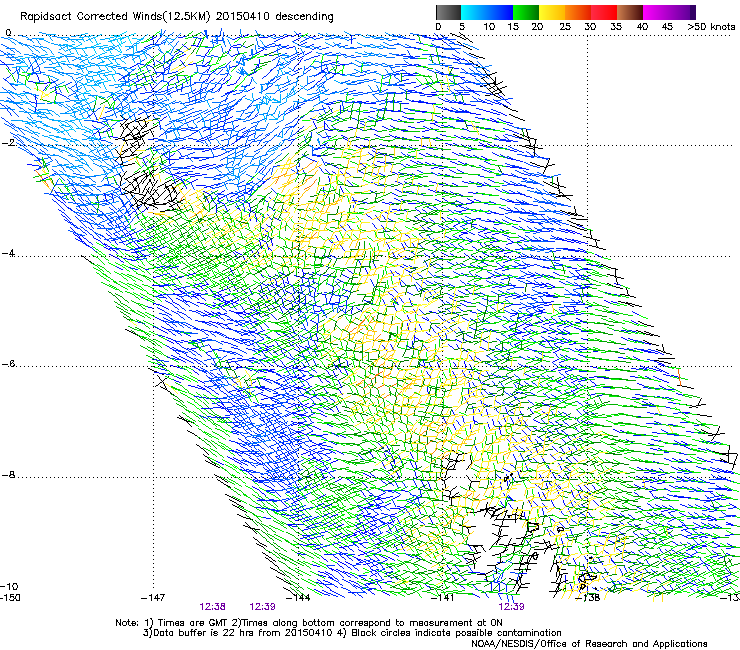The image size is (740, 650).
Task: Click the yellow 20-25 knots legend swatch
Action: 552,12
